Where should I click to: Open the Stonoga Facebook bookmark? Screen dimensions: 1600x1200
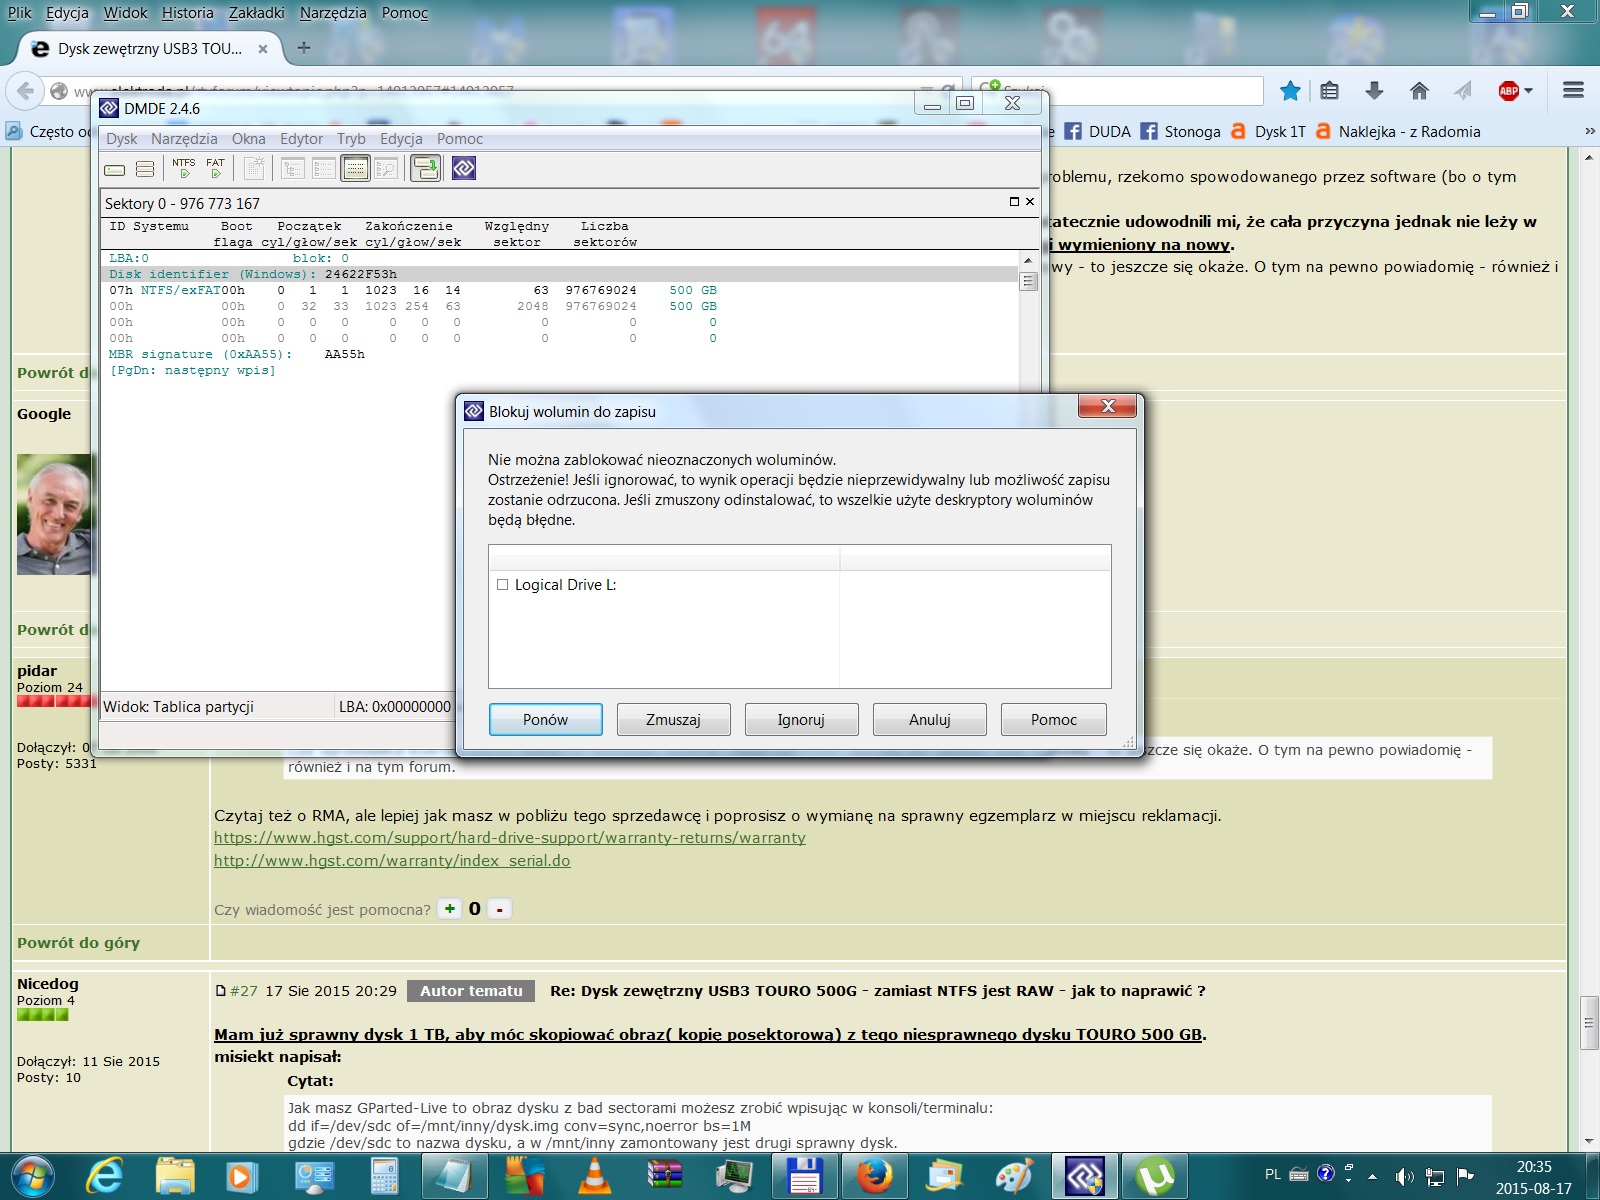[1180, 131]
